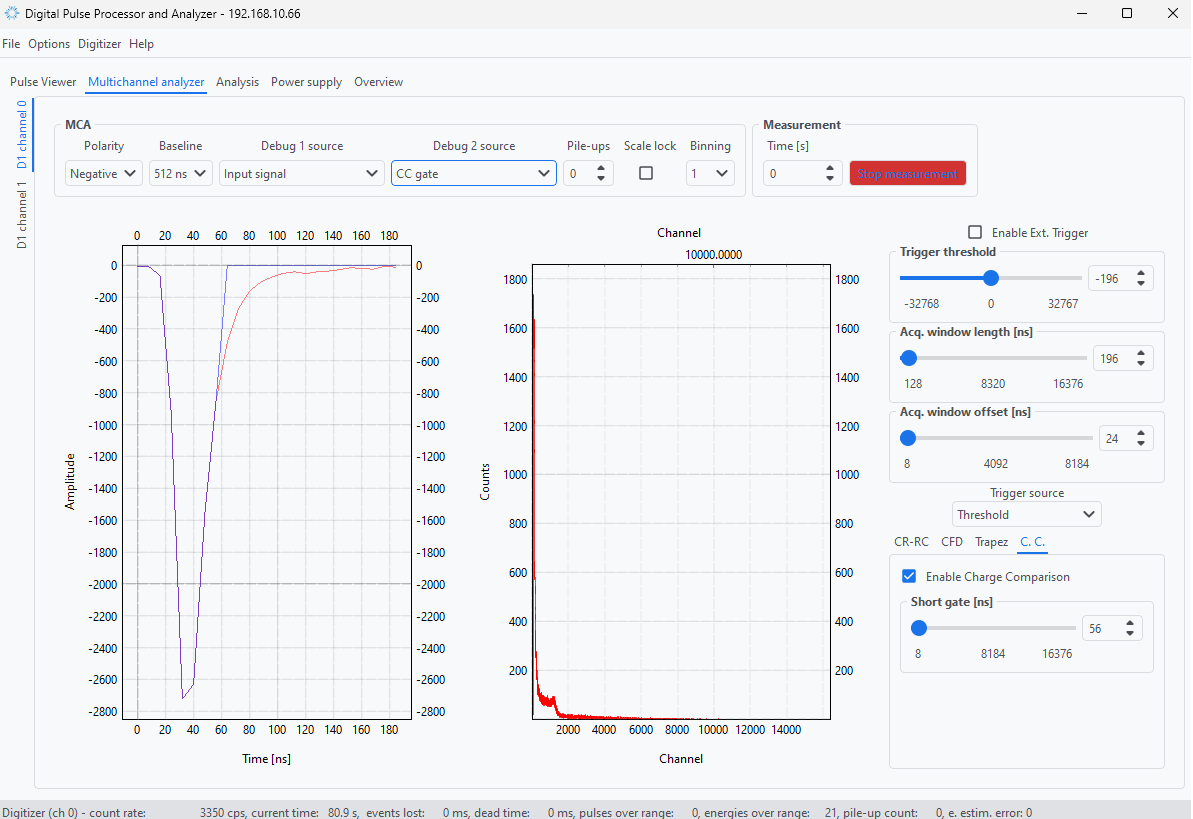
Task: Switch to the Pulse Viewer tab
Action: pos(43,82)
